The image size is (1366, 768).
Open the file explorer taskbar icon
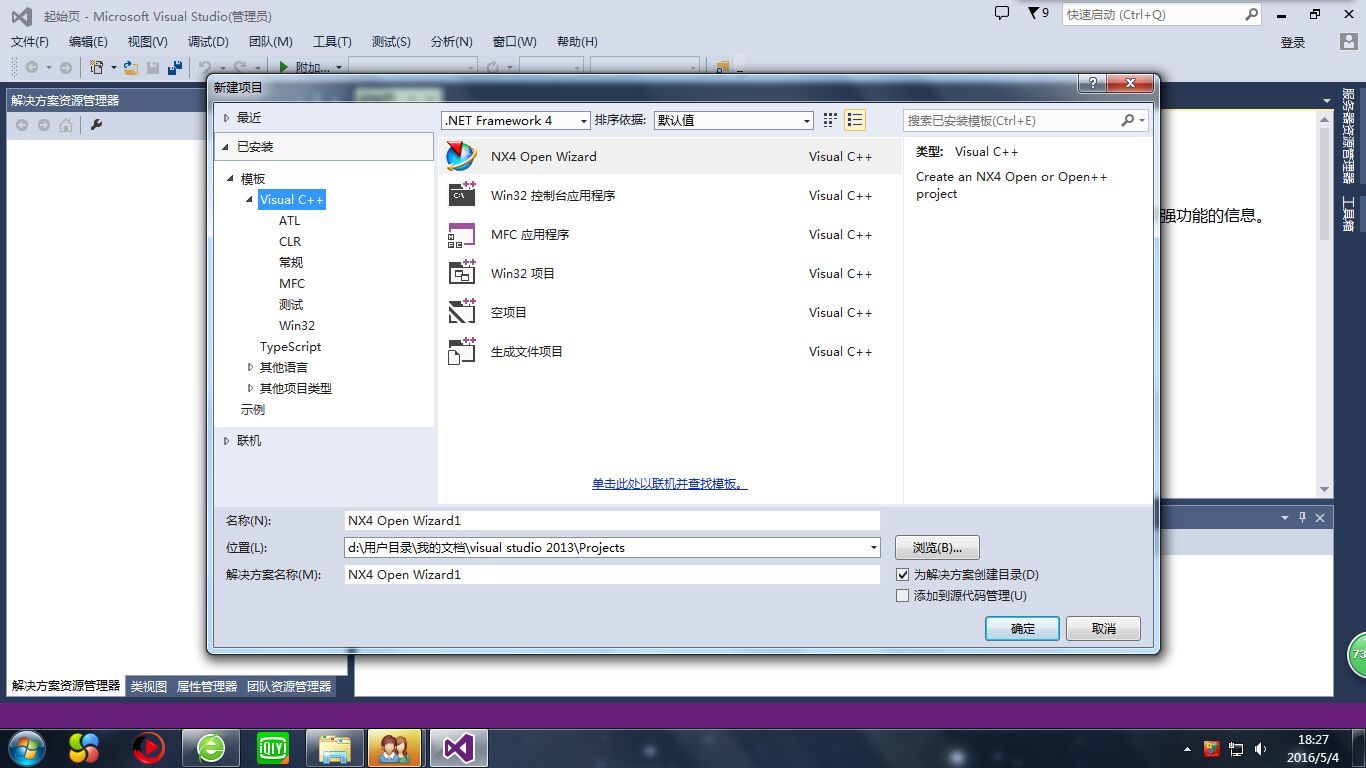[335, 748]
